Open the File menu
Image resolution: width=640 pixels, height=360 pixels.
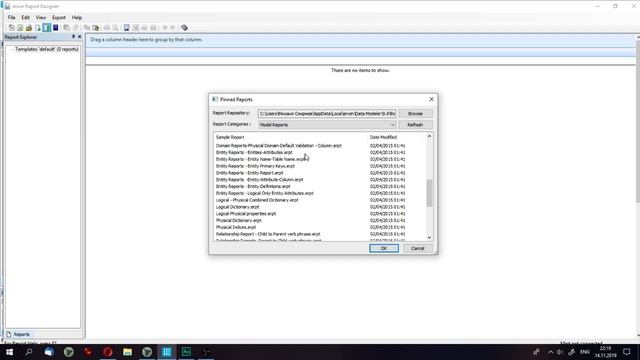point(11,18)
